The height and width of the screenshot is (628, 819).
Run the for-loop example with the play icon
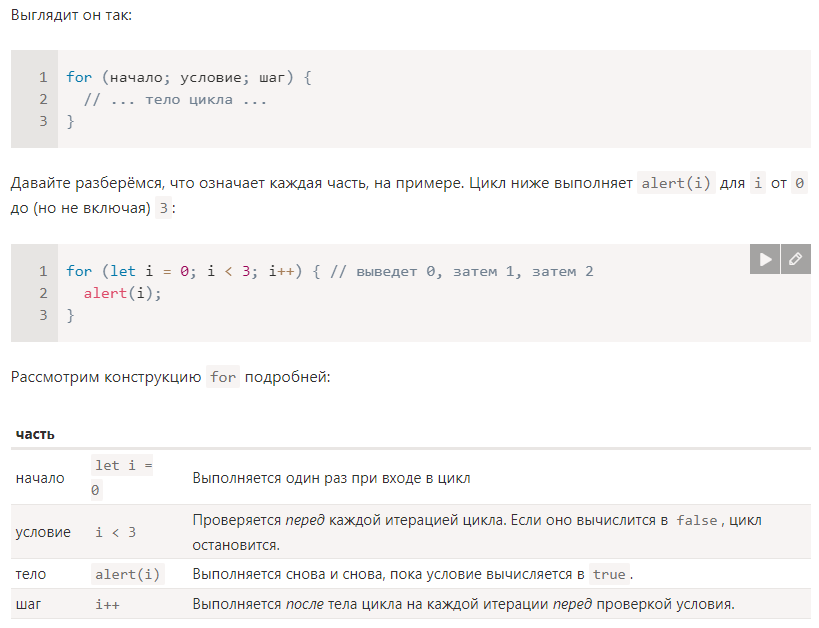(765, 259)
